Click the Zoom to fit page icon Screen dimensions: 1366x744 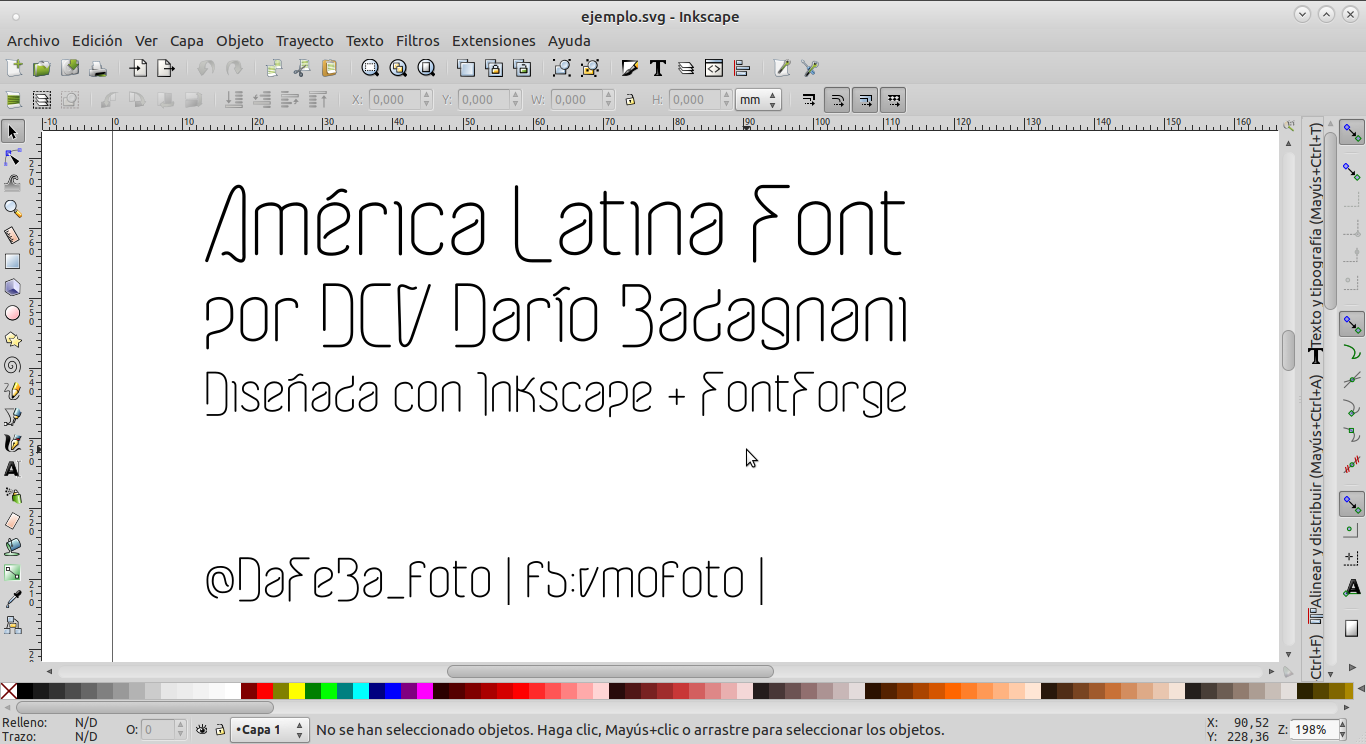pos(426,68)
